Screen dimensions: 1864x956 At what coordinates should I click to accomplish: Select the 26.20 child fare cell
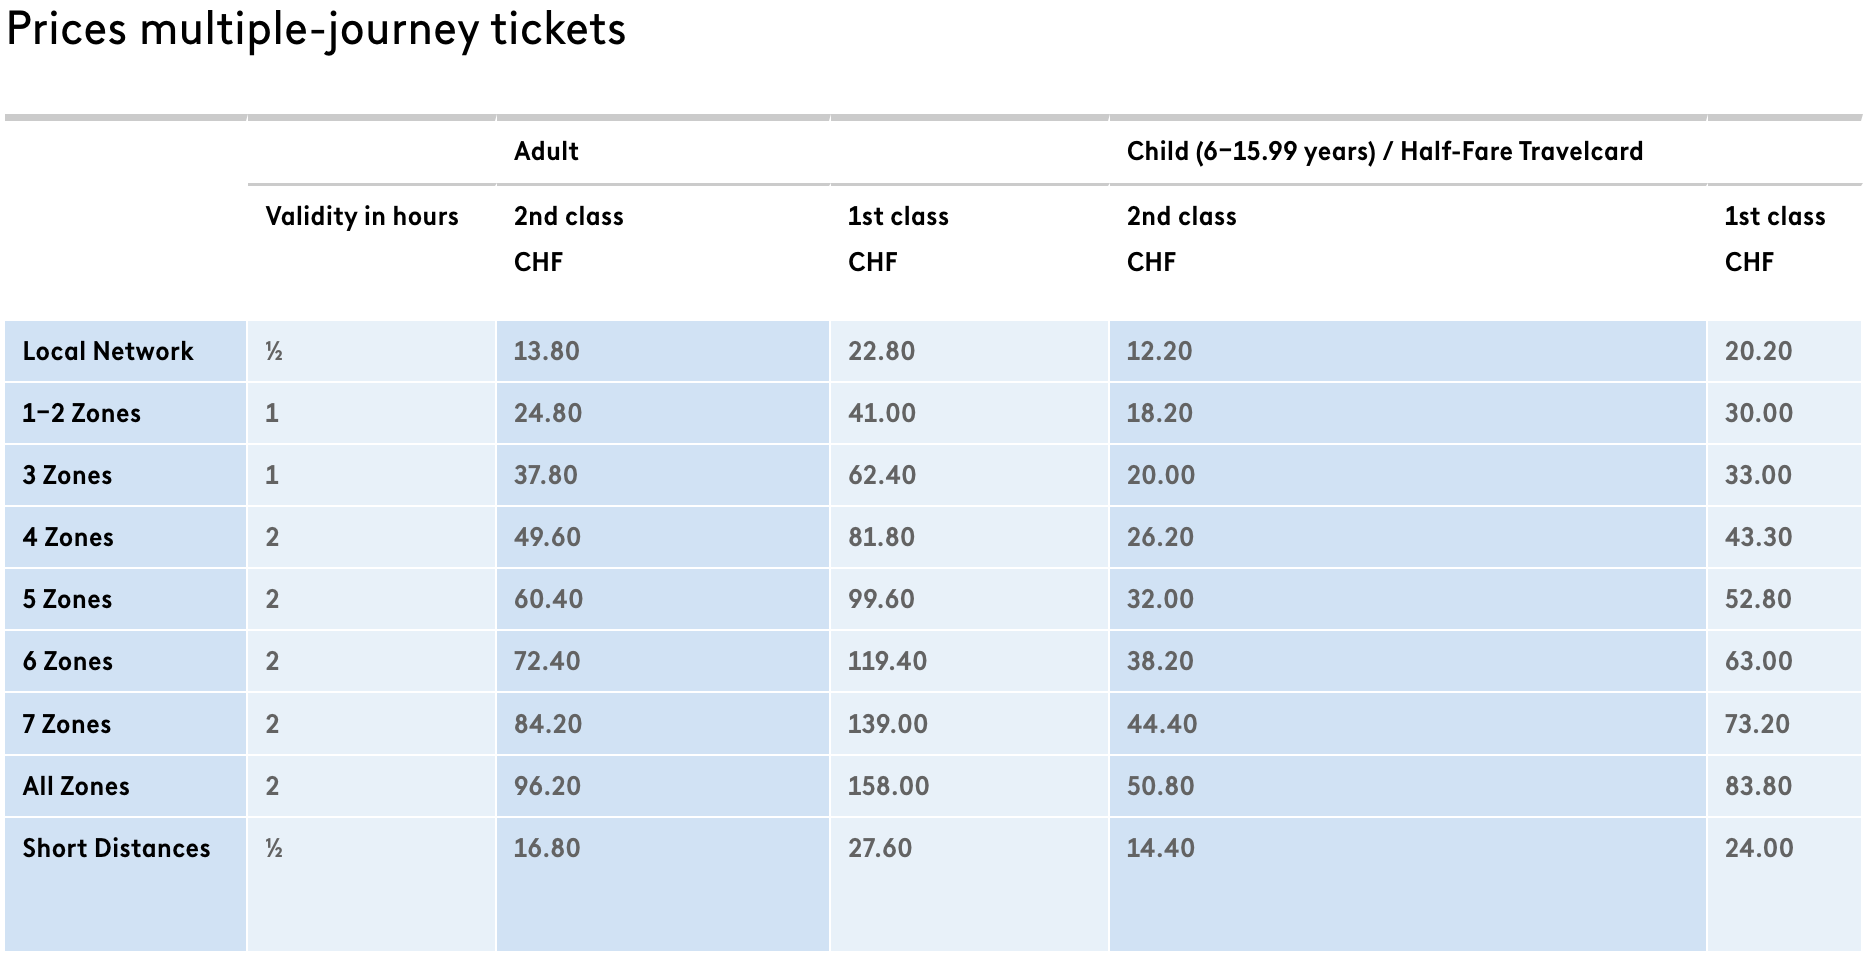(x=1160, y=537)
